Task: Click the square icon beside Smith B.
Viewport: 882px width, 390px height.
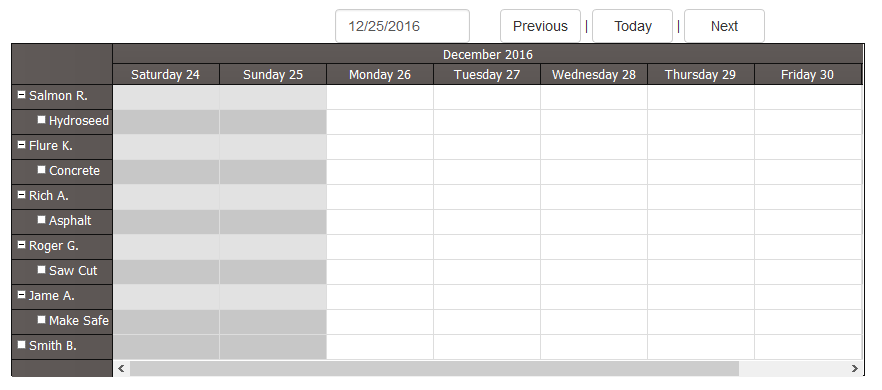Action: 21,344
